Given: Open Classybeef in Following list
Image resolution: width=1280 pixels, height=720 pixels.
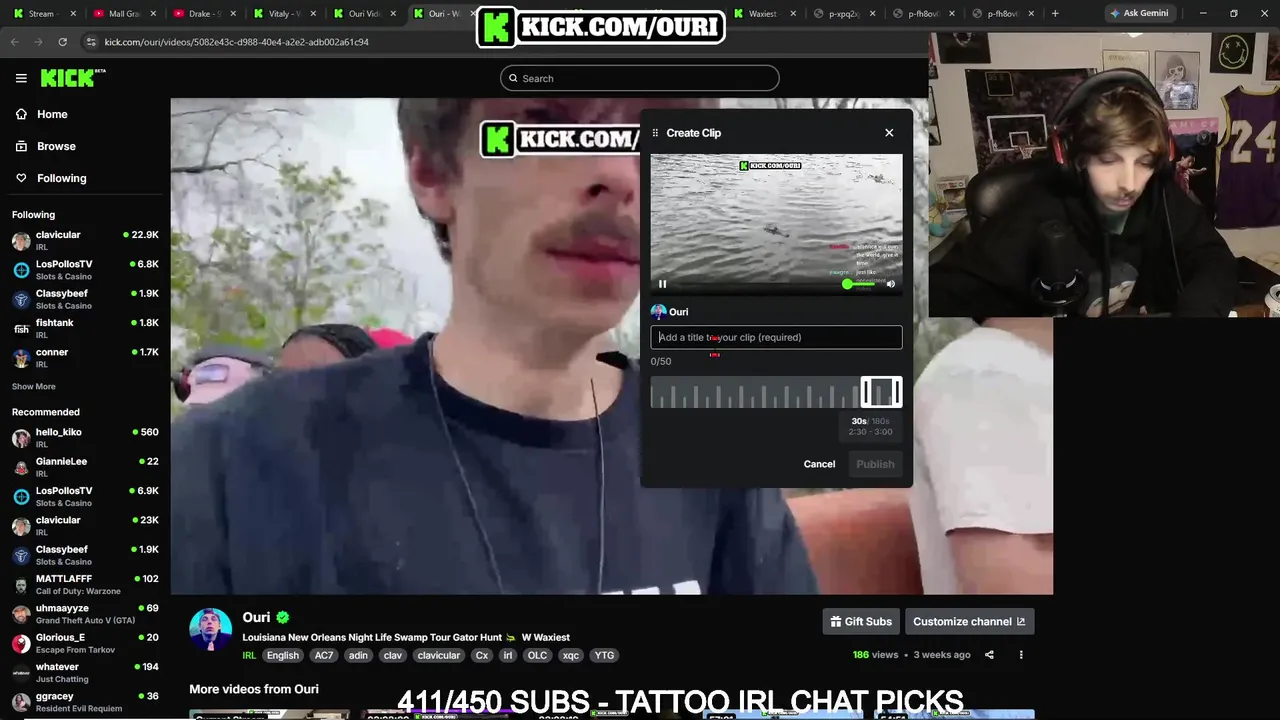Looking at the screenshot, I should tap(85, 299).
